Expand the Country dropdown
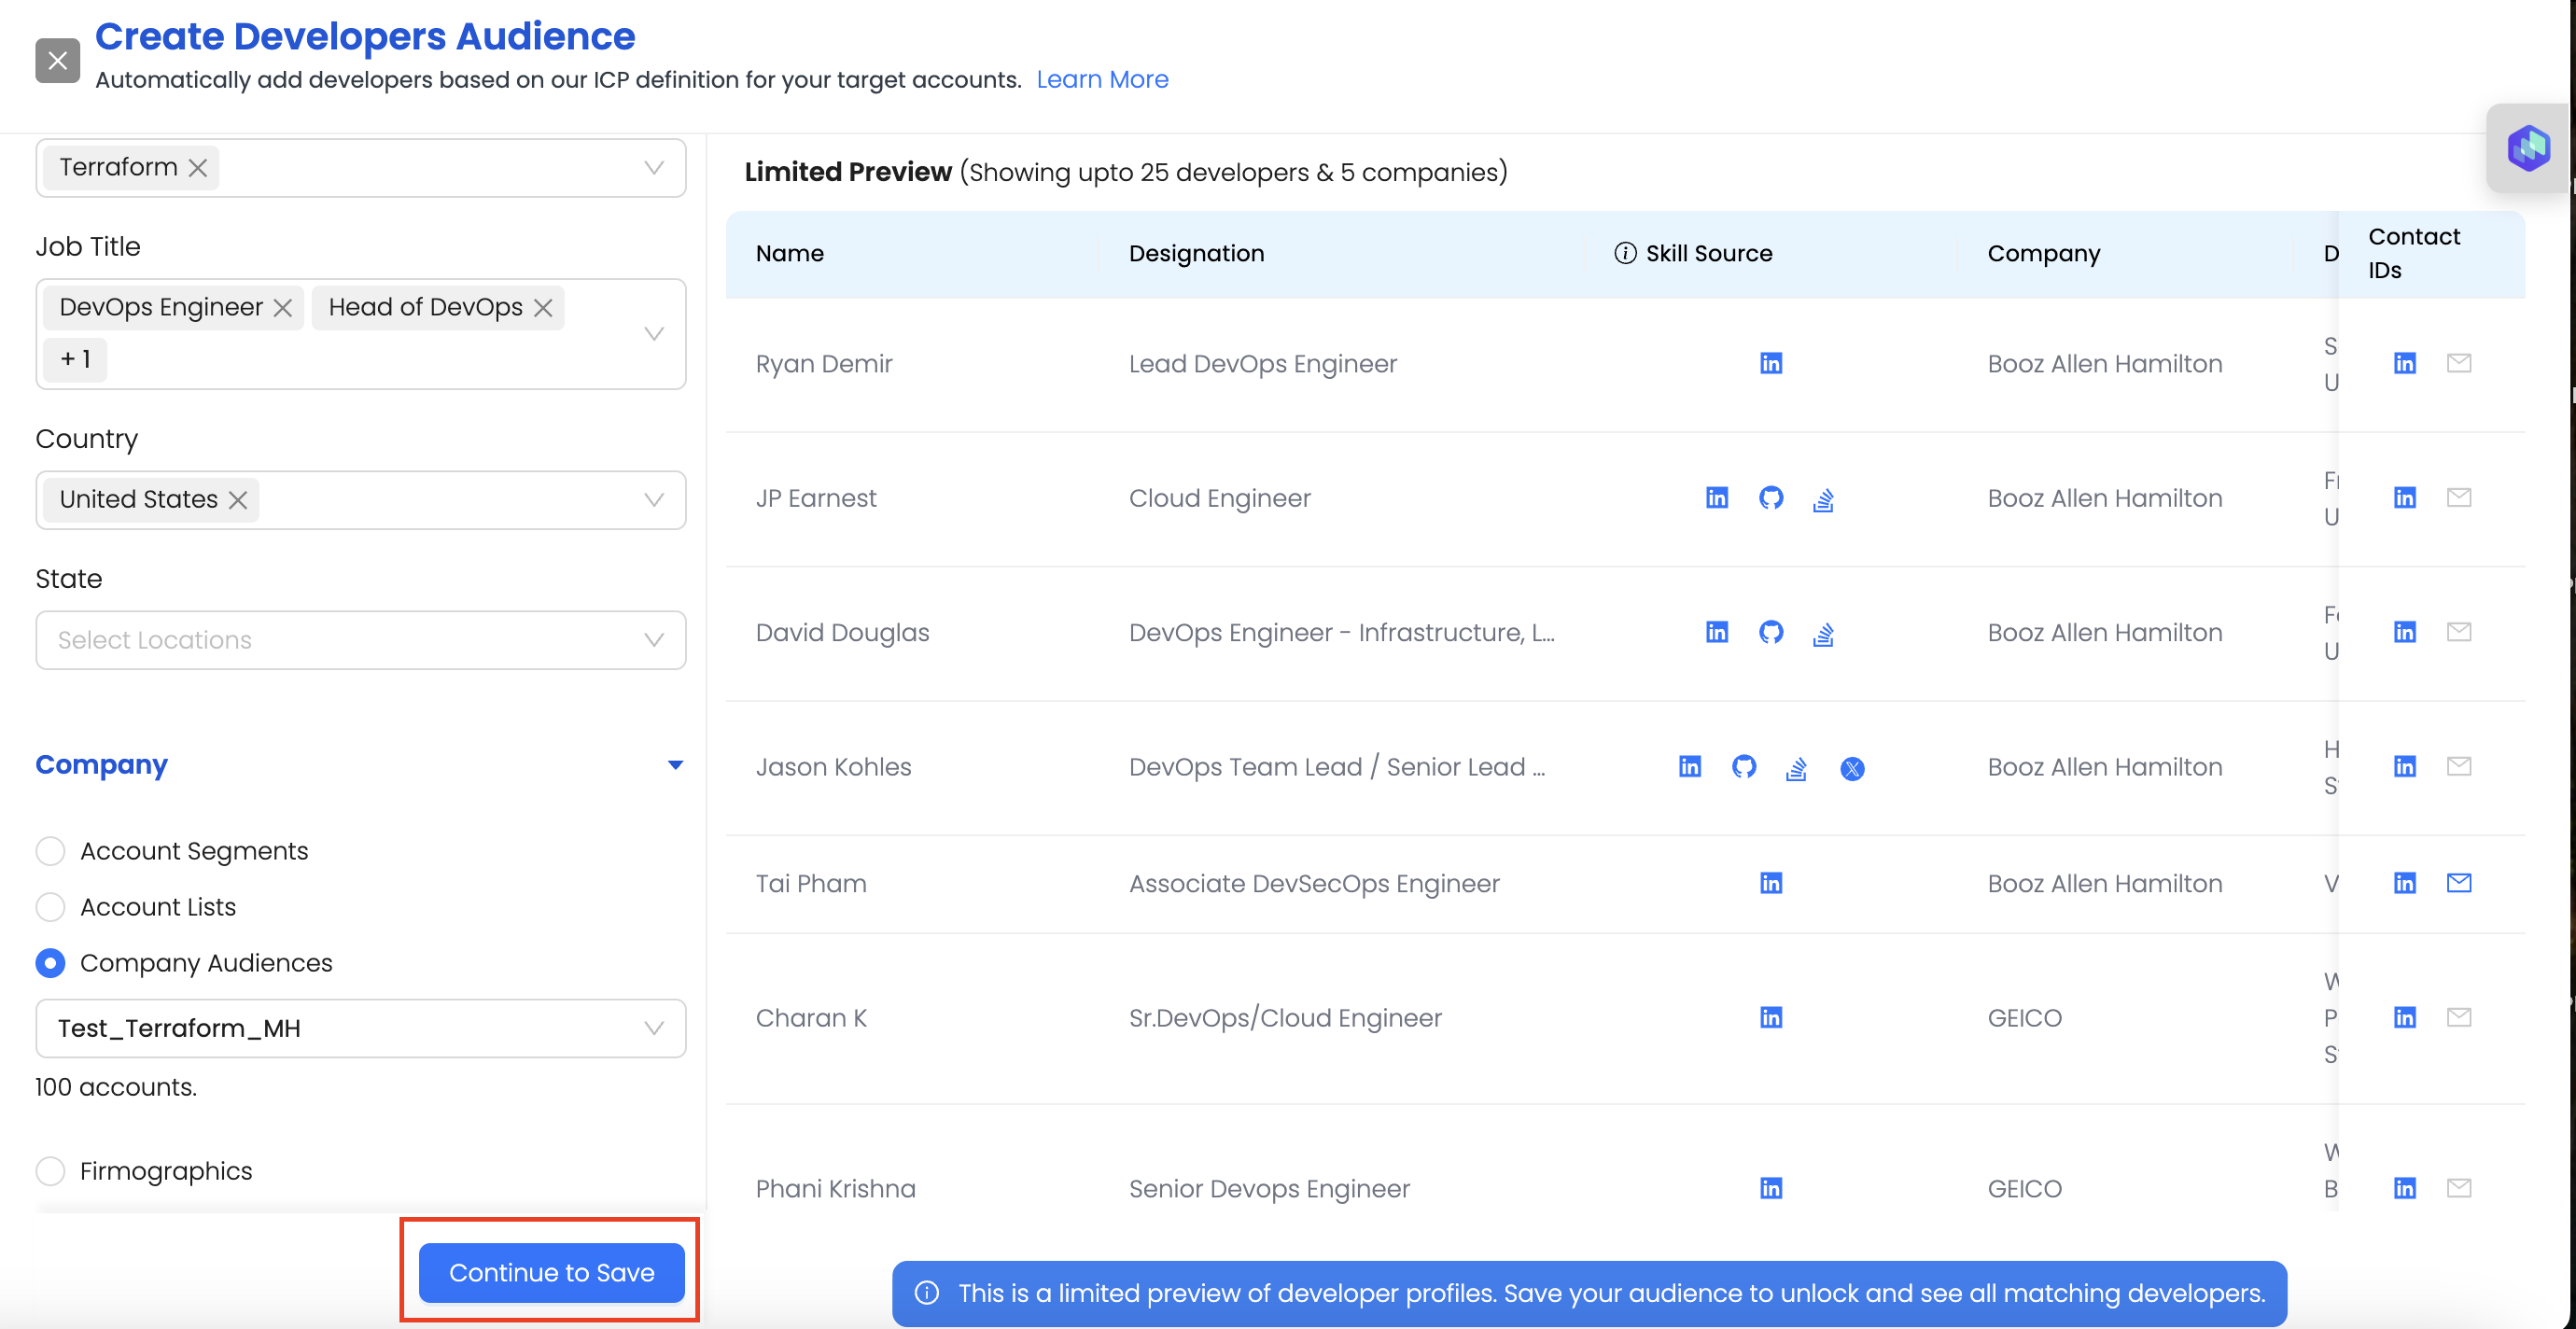The width and height of the screenshot is (2576, 1329). point(653,500)
